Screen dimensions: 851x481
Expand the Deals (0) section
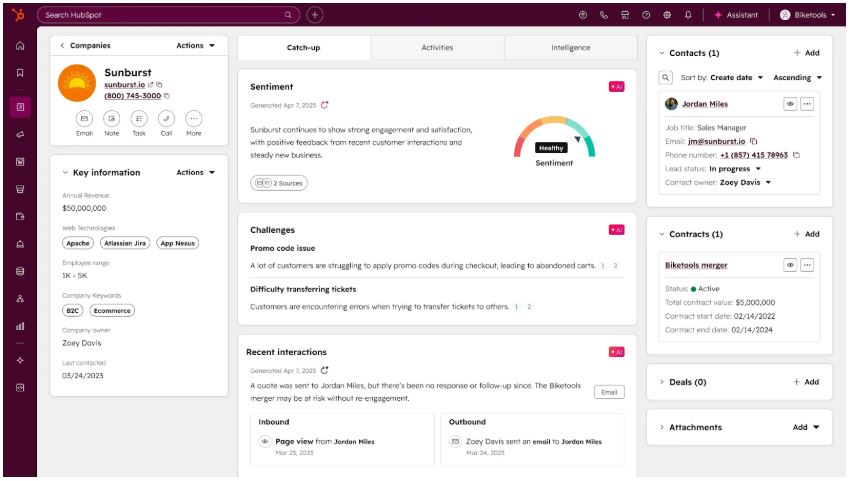[x=662, y=382]
